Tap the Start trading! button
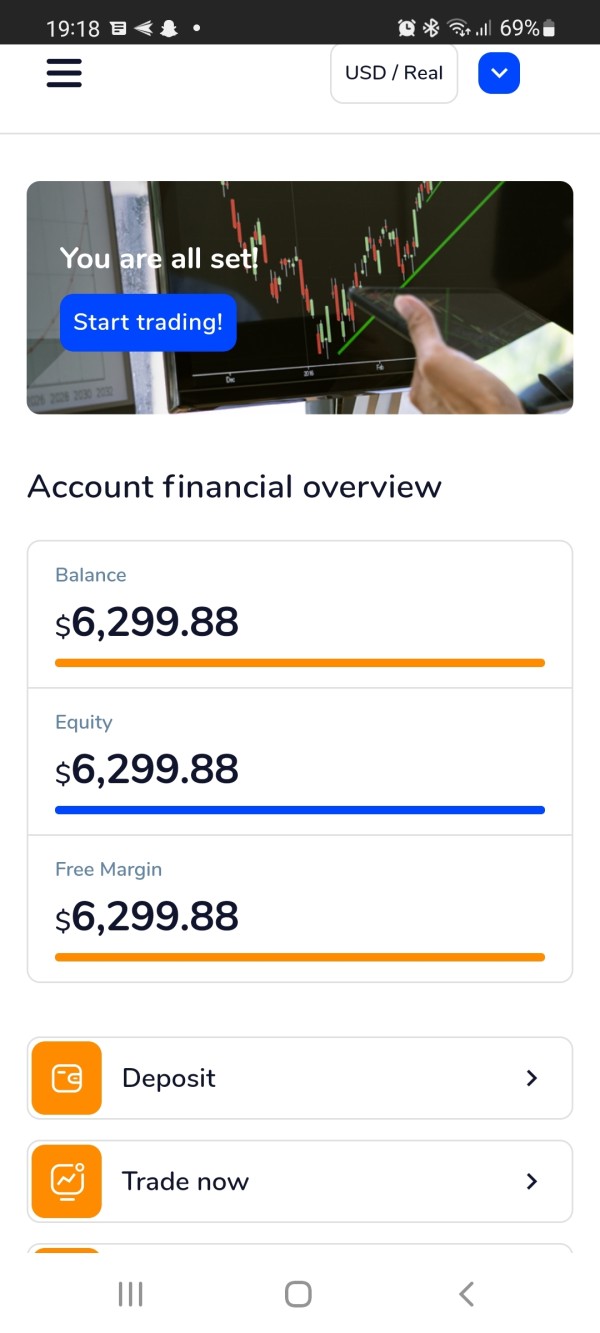Viewport: 600px width, 1333px height. coord(148,322)
